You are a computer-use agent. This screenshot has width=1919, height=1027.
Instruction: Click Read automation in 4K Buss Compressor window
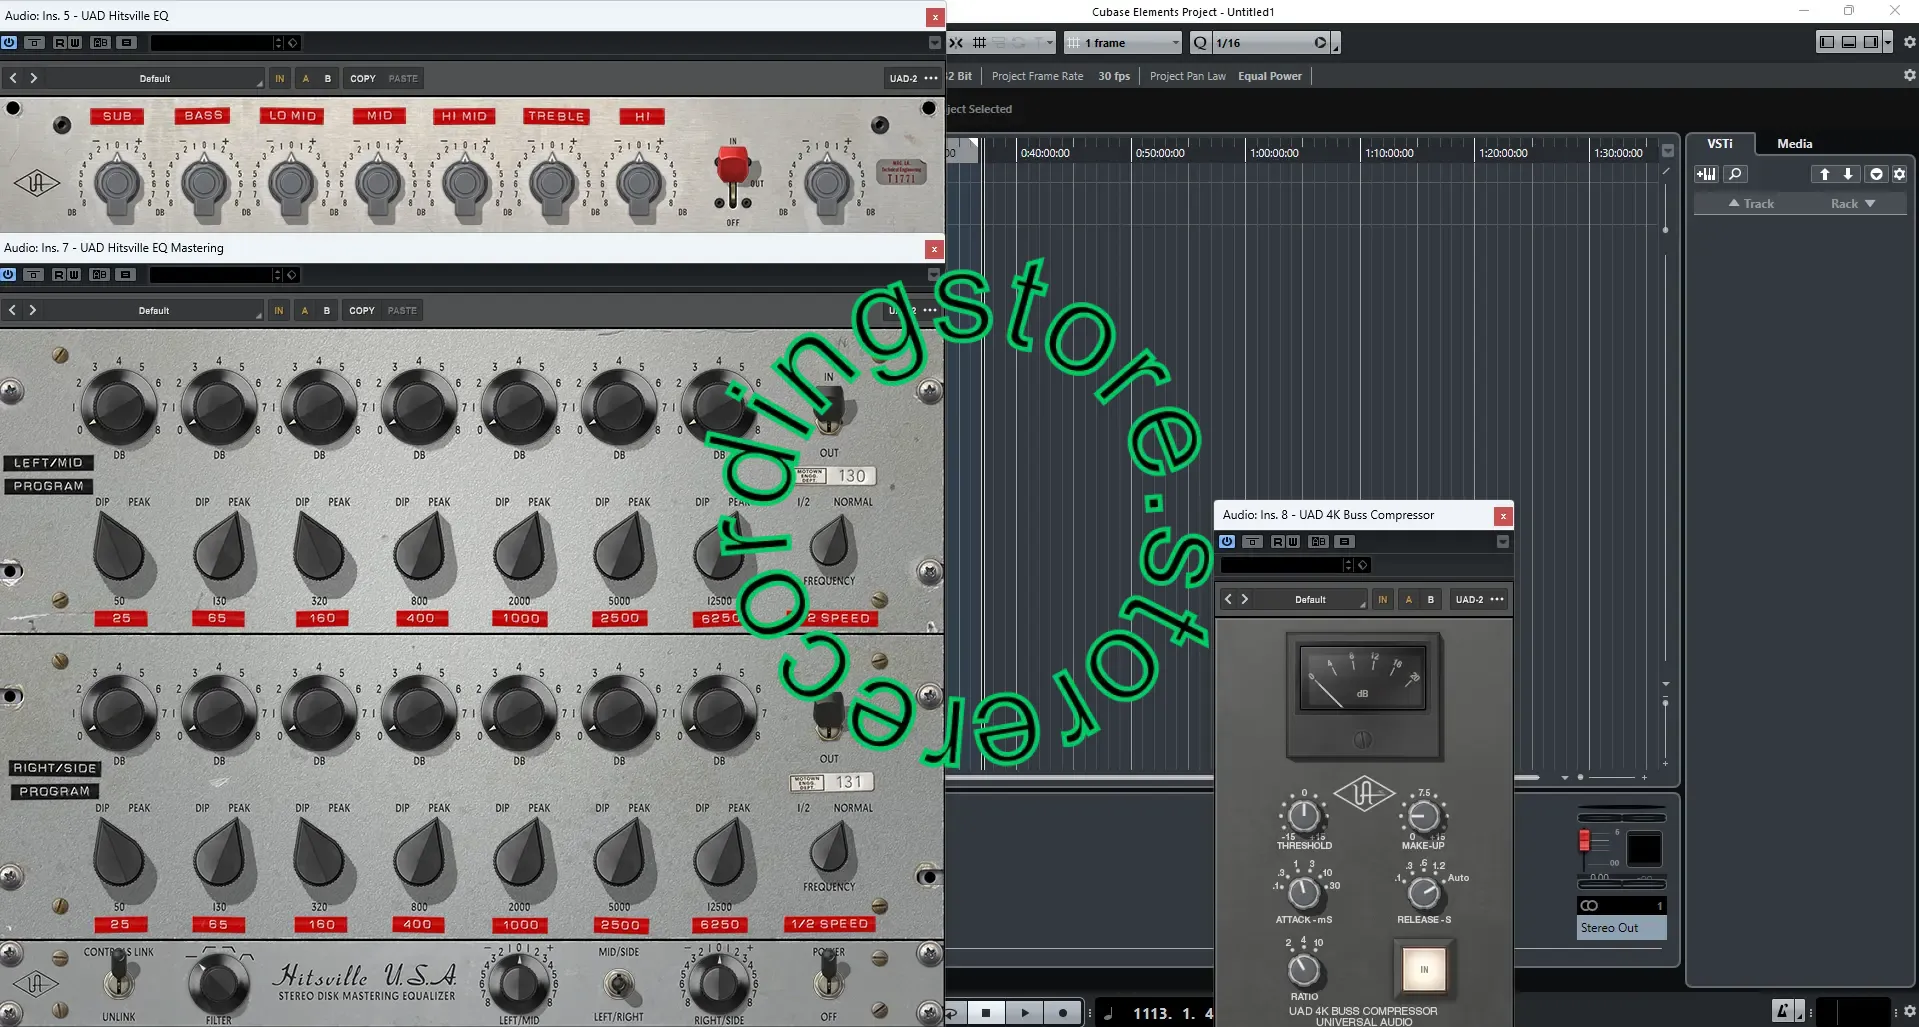pos(1278,541)
